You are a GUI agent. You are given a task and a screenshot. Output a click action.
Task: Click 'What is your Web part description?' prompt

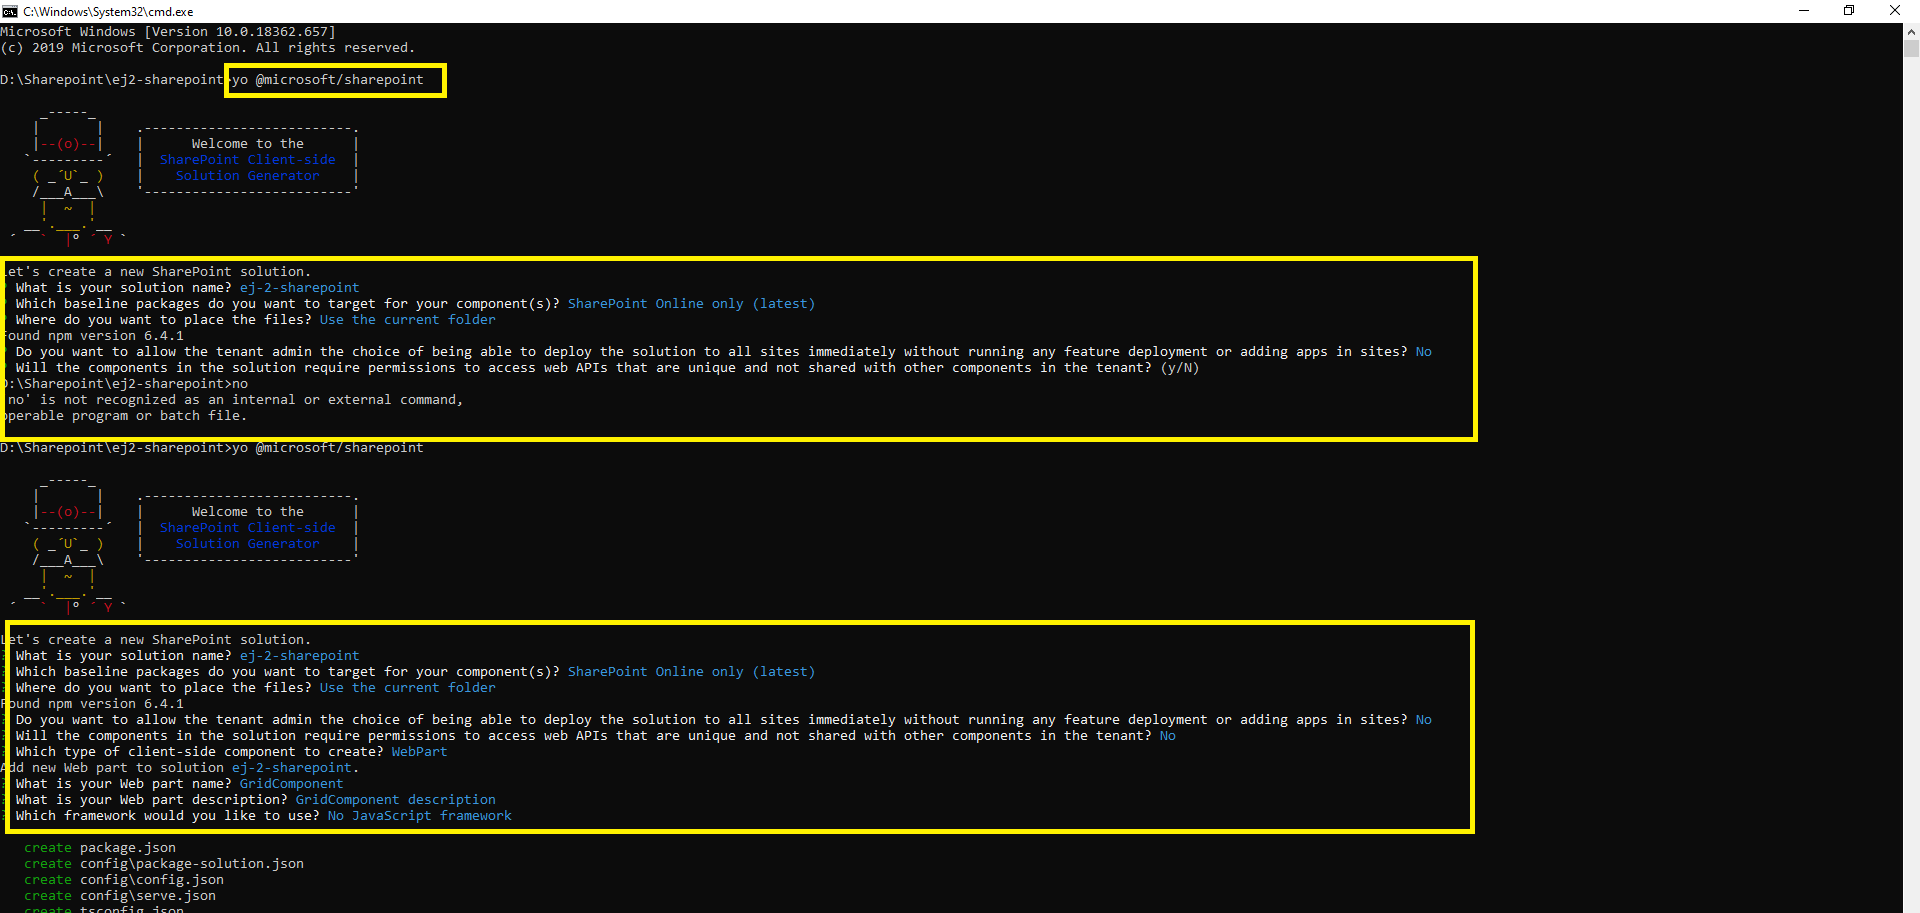pos(151,800)
